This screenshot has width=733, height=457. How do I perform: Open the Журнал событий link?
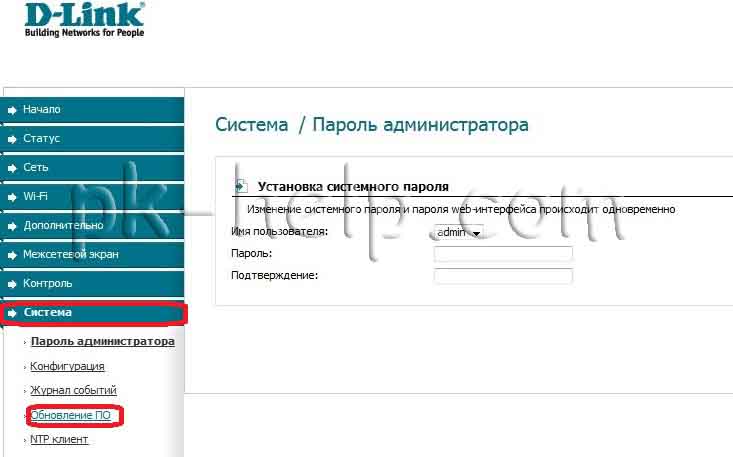(x=73, y=390)
